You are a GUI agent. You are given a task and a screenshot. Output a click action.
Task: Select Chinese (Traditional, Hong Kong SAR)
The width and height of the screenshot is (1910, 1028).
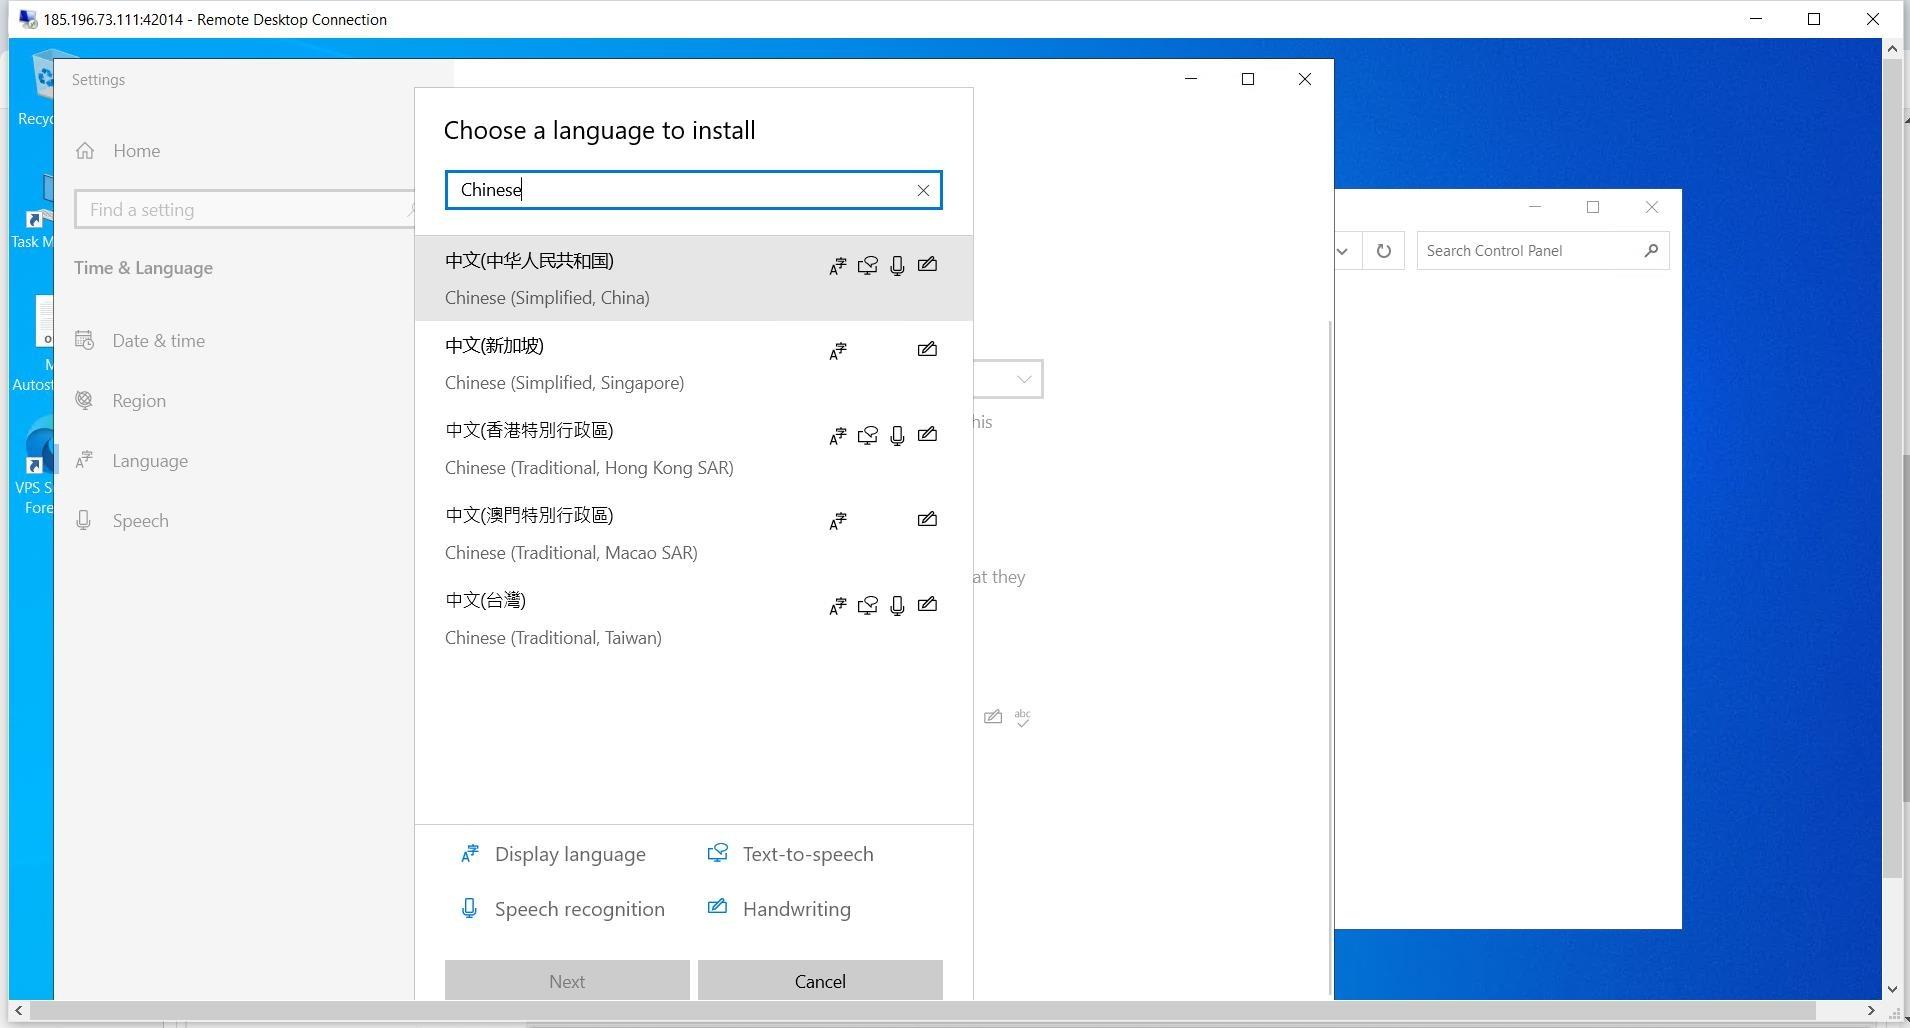point(693,449)
